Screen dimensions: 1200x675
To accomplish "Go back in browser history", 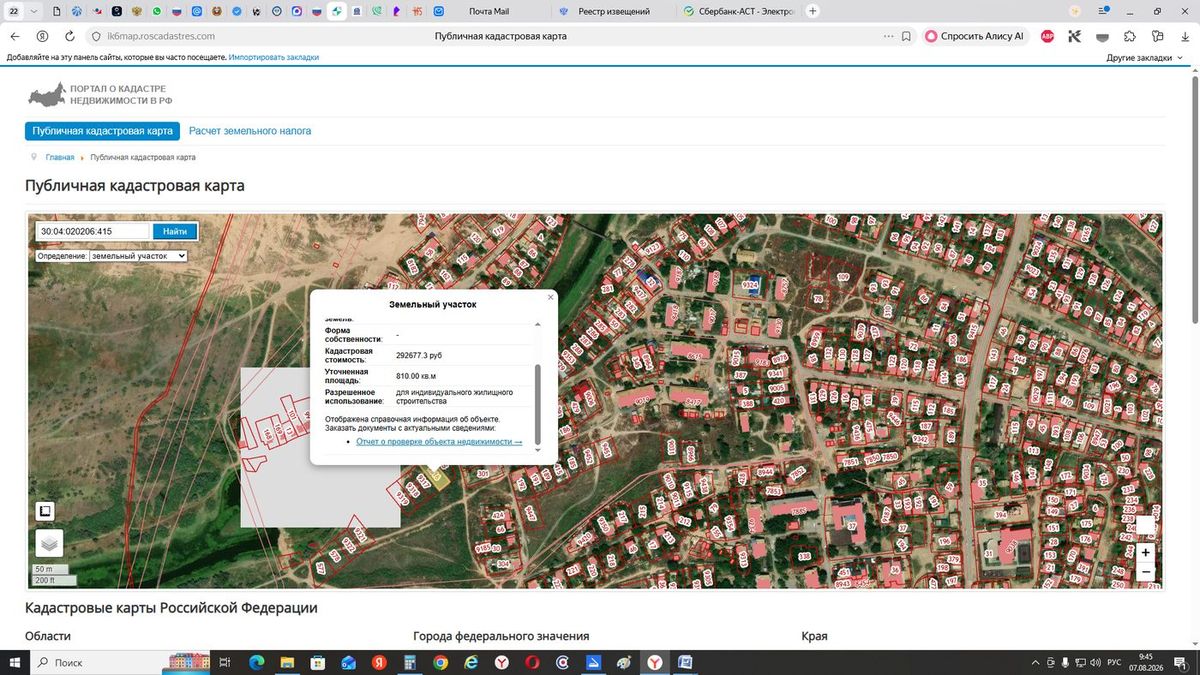I will coord(15,36).
